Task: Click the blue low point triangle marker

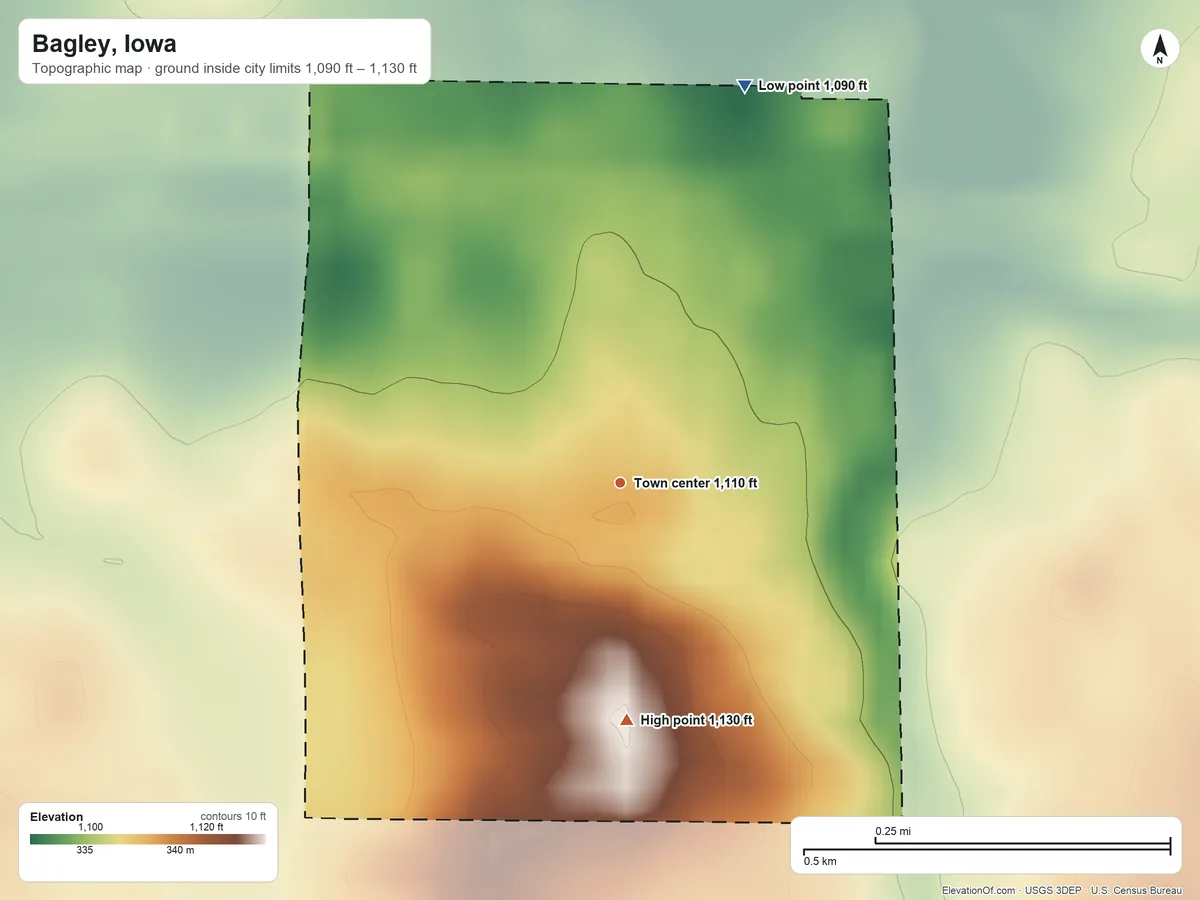Action: click(744, 87)
